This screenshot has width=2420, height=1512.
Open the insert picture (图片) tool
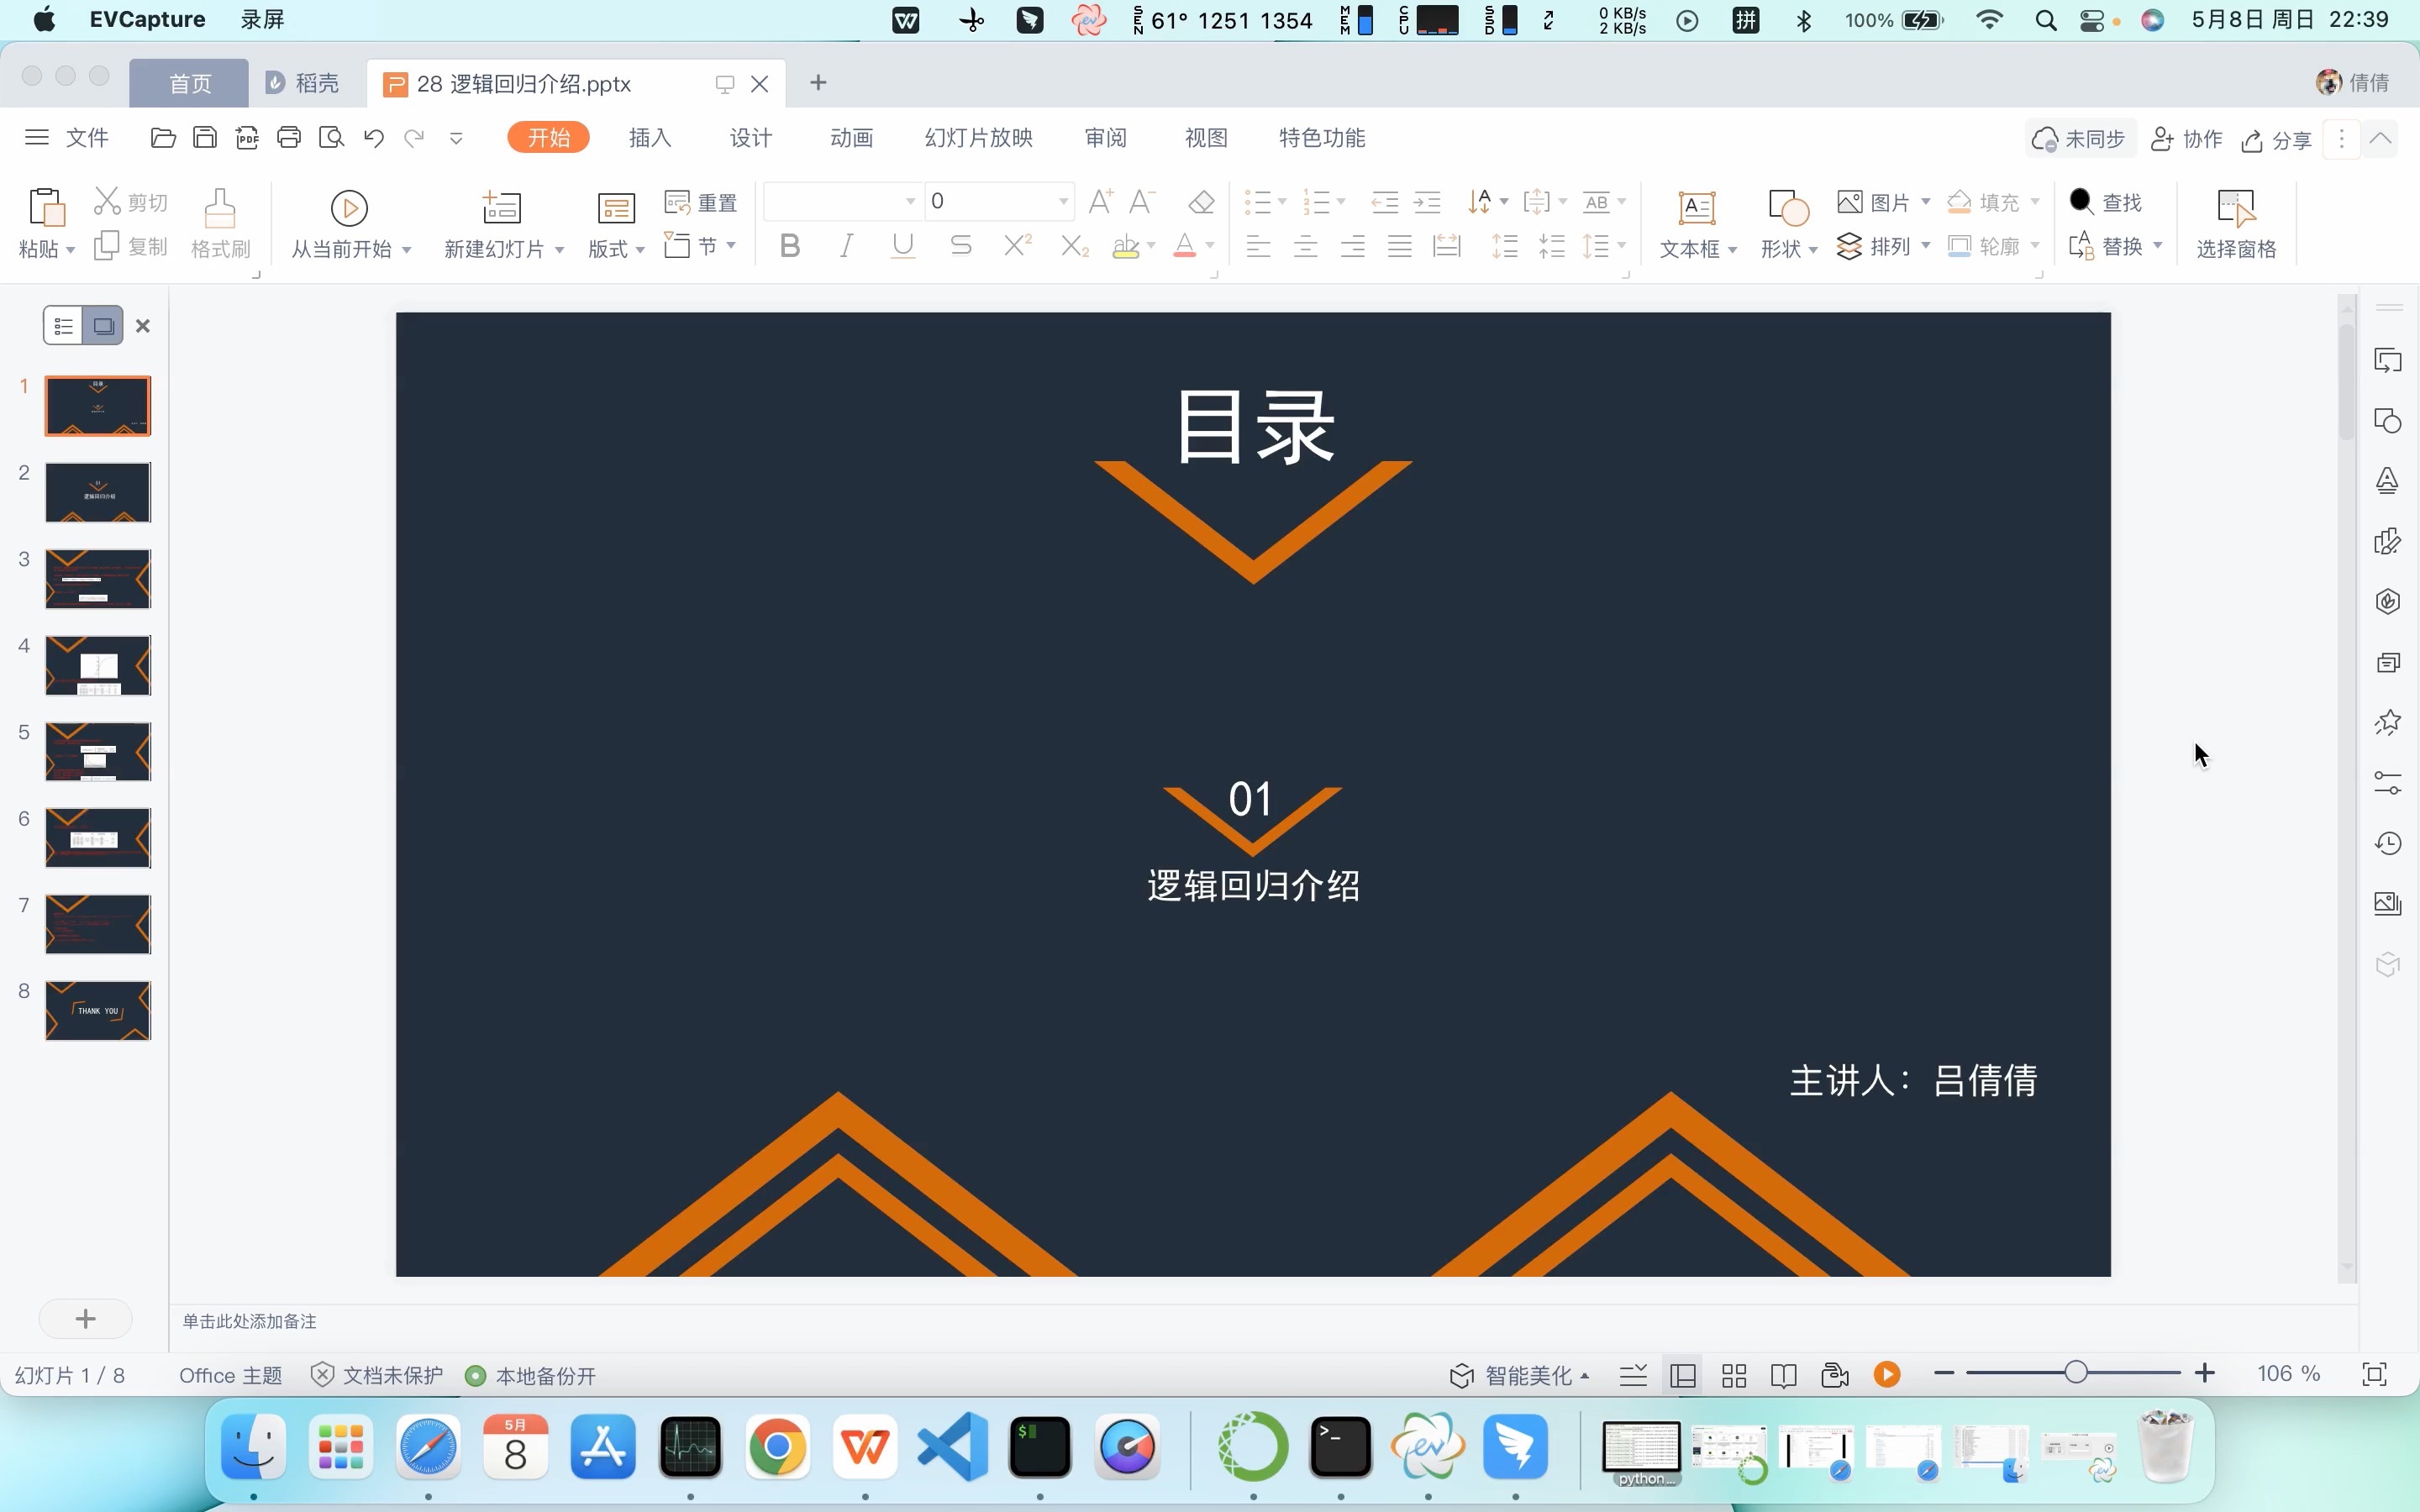tap(1880, 201)
